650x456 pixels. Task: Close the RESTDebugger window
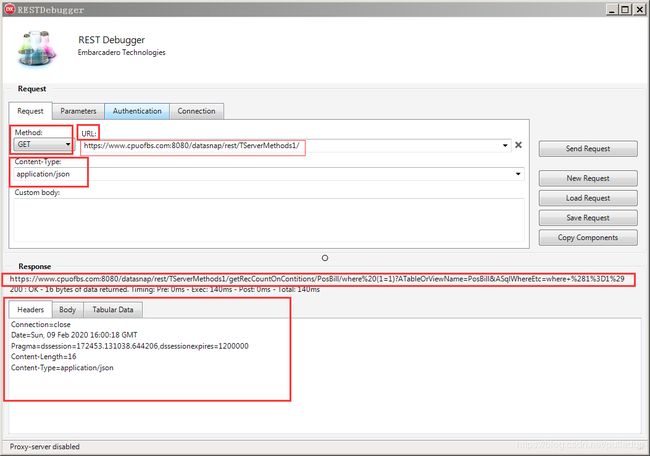click(640, 9)
